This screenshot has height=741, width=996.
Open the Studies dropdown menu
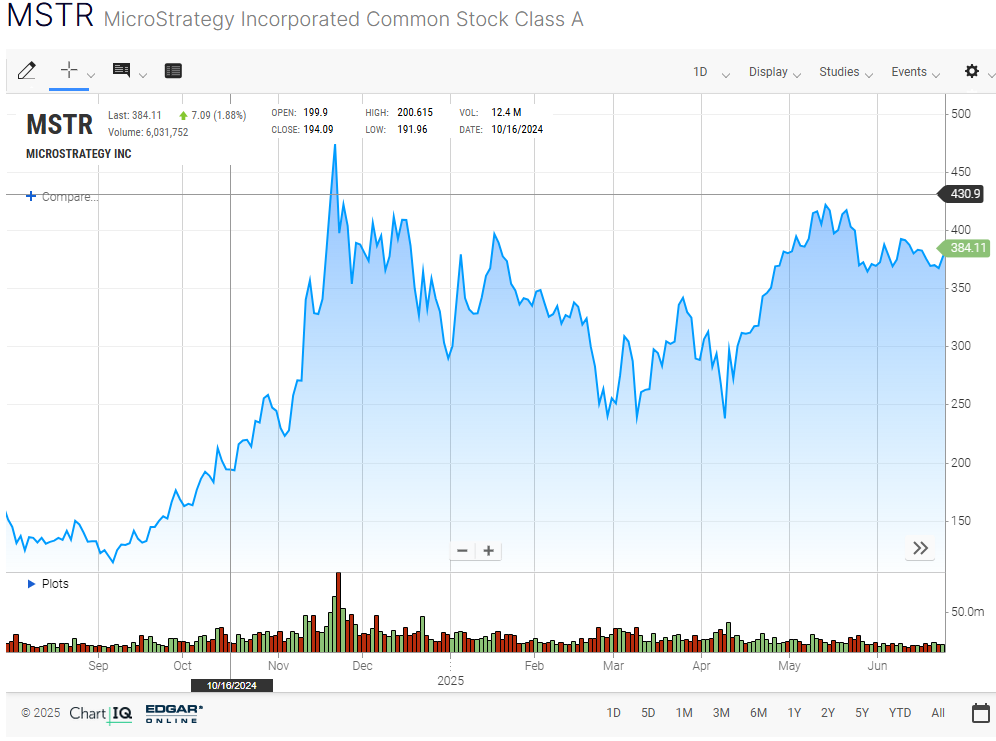pyautogui.click(x=845, y=72)
